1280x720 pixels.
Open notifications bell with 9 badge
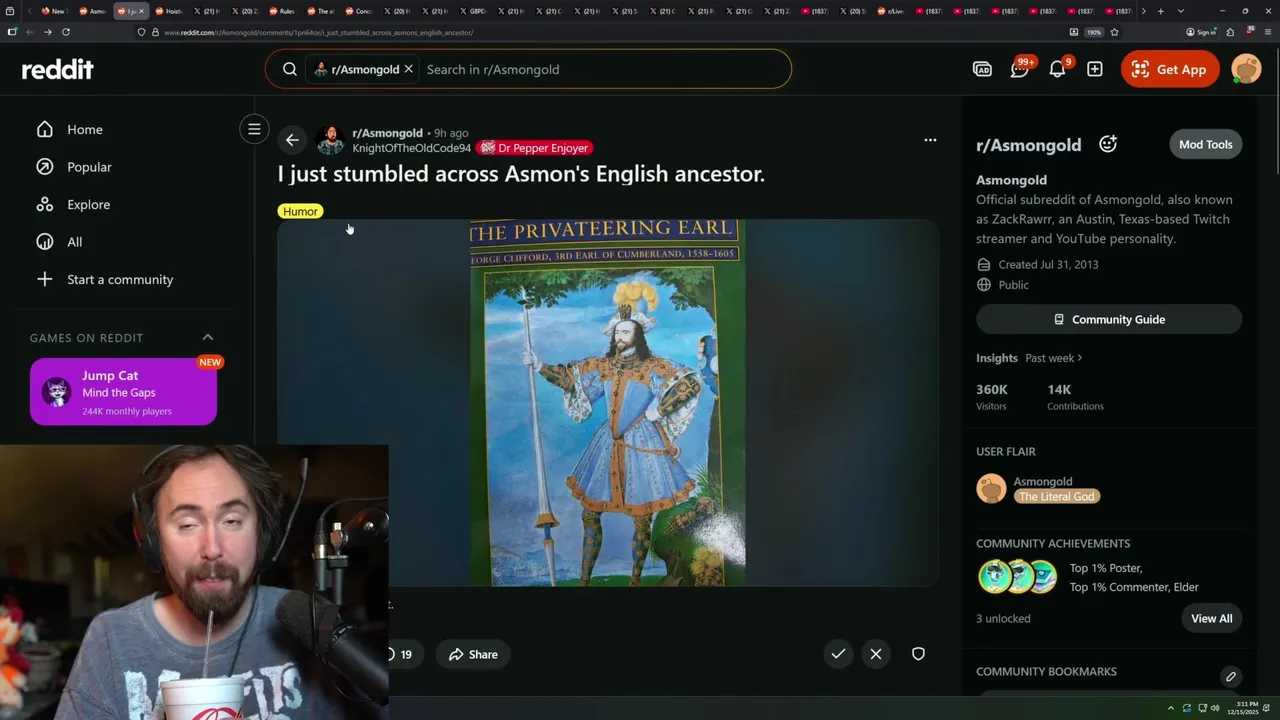pyautogui.click(x=1058, y=69)
